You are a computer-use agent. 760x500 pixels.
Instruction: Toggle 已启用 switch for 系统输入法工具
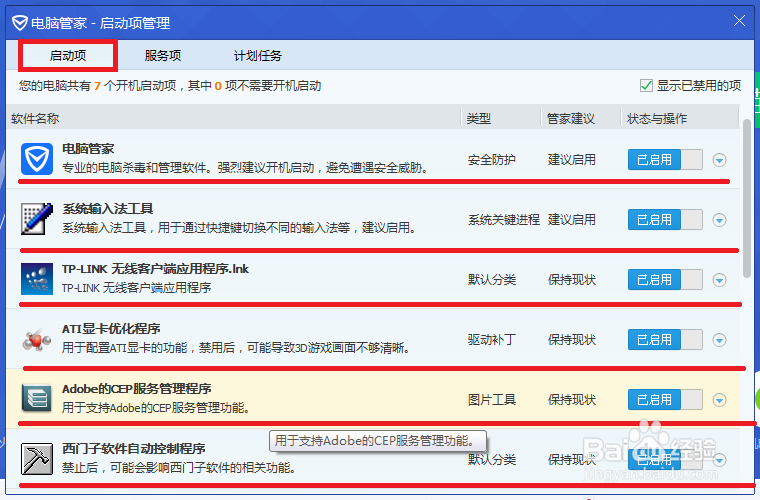pyautogui.click(x=665, y=219)
